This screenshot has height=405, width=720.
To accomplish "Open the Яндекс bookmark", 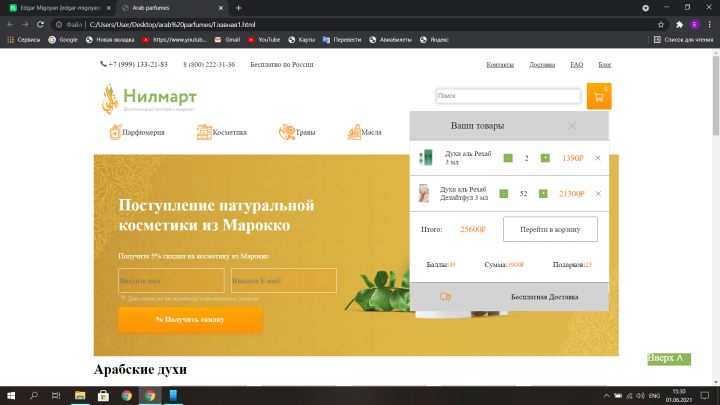I will click(434, 40).
